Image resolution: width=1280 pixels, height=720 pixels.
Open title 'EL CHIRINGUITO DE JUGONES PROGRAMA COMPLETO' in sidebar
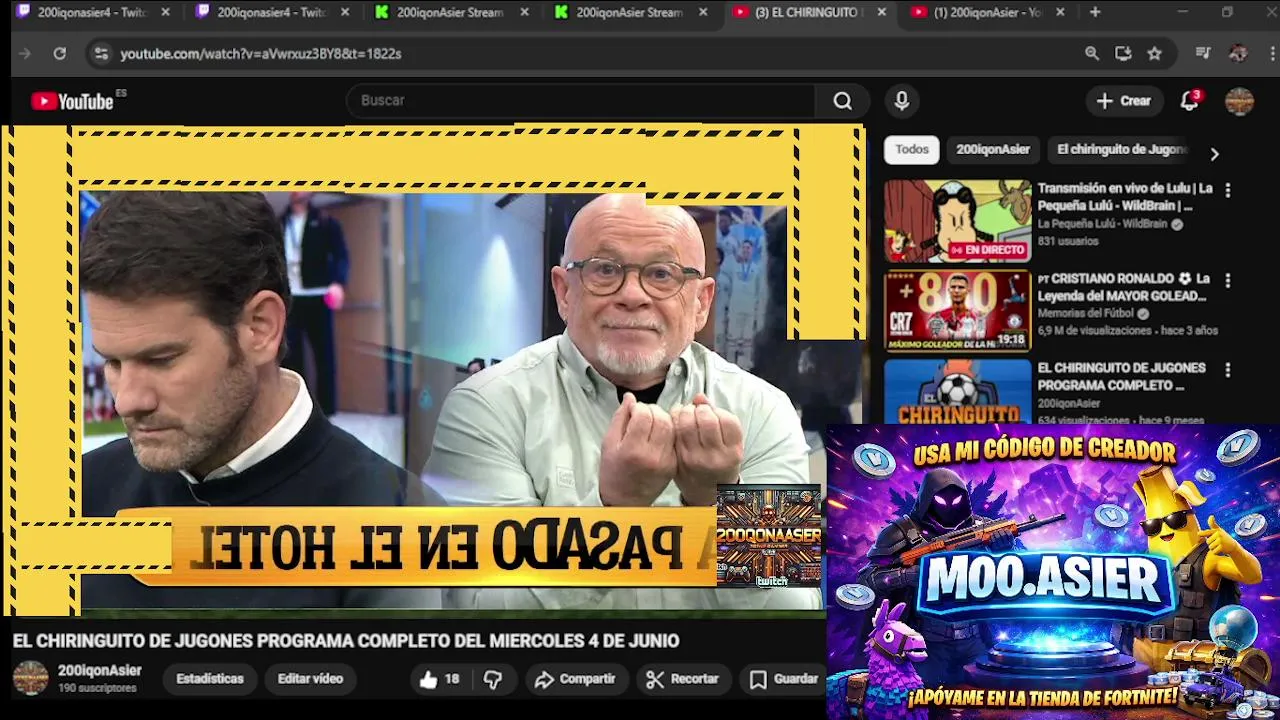1121,377
